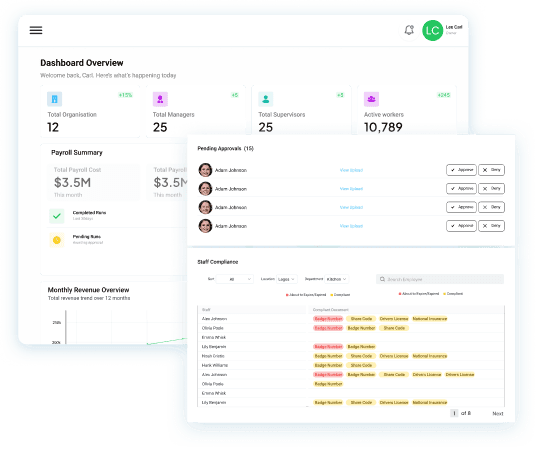This screenshot has width=537, height=449.
Task: Click the Lee Carl user name
Action: pos(454,27)
